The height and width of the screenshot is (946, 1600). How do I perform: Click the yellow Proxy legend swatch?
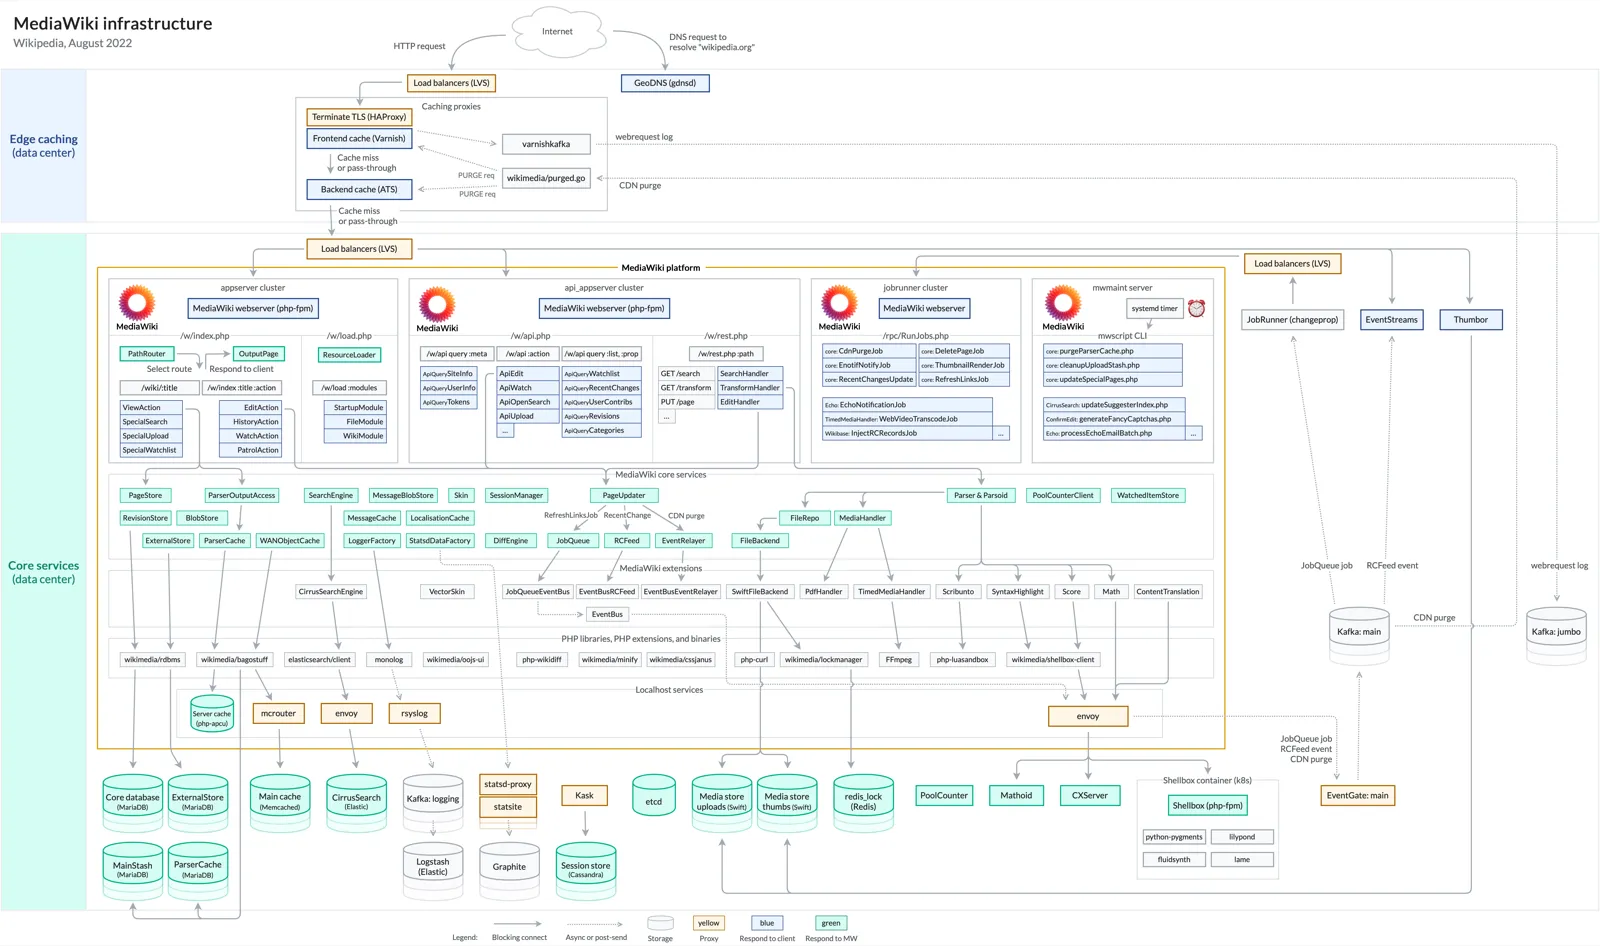pos(709,923)
